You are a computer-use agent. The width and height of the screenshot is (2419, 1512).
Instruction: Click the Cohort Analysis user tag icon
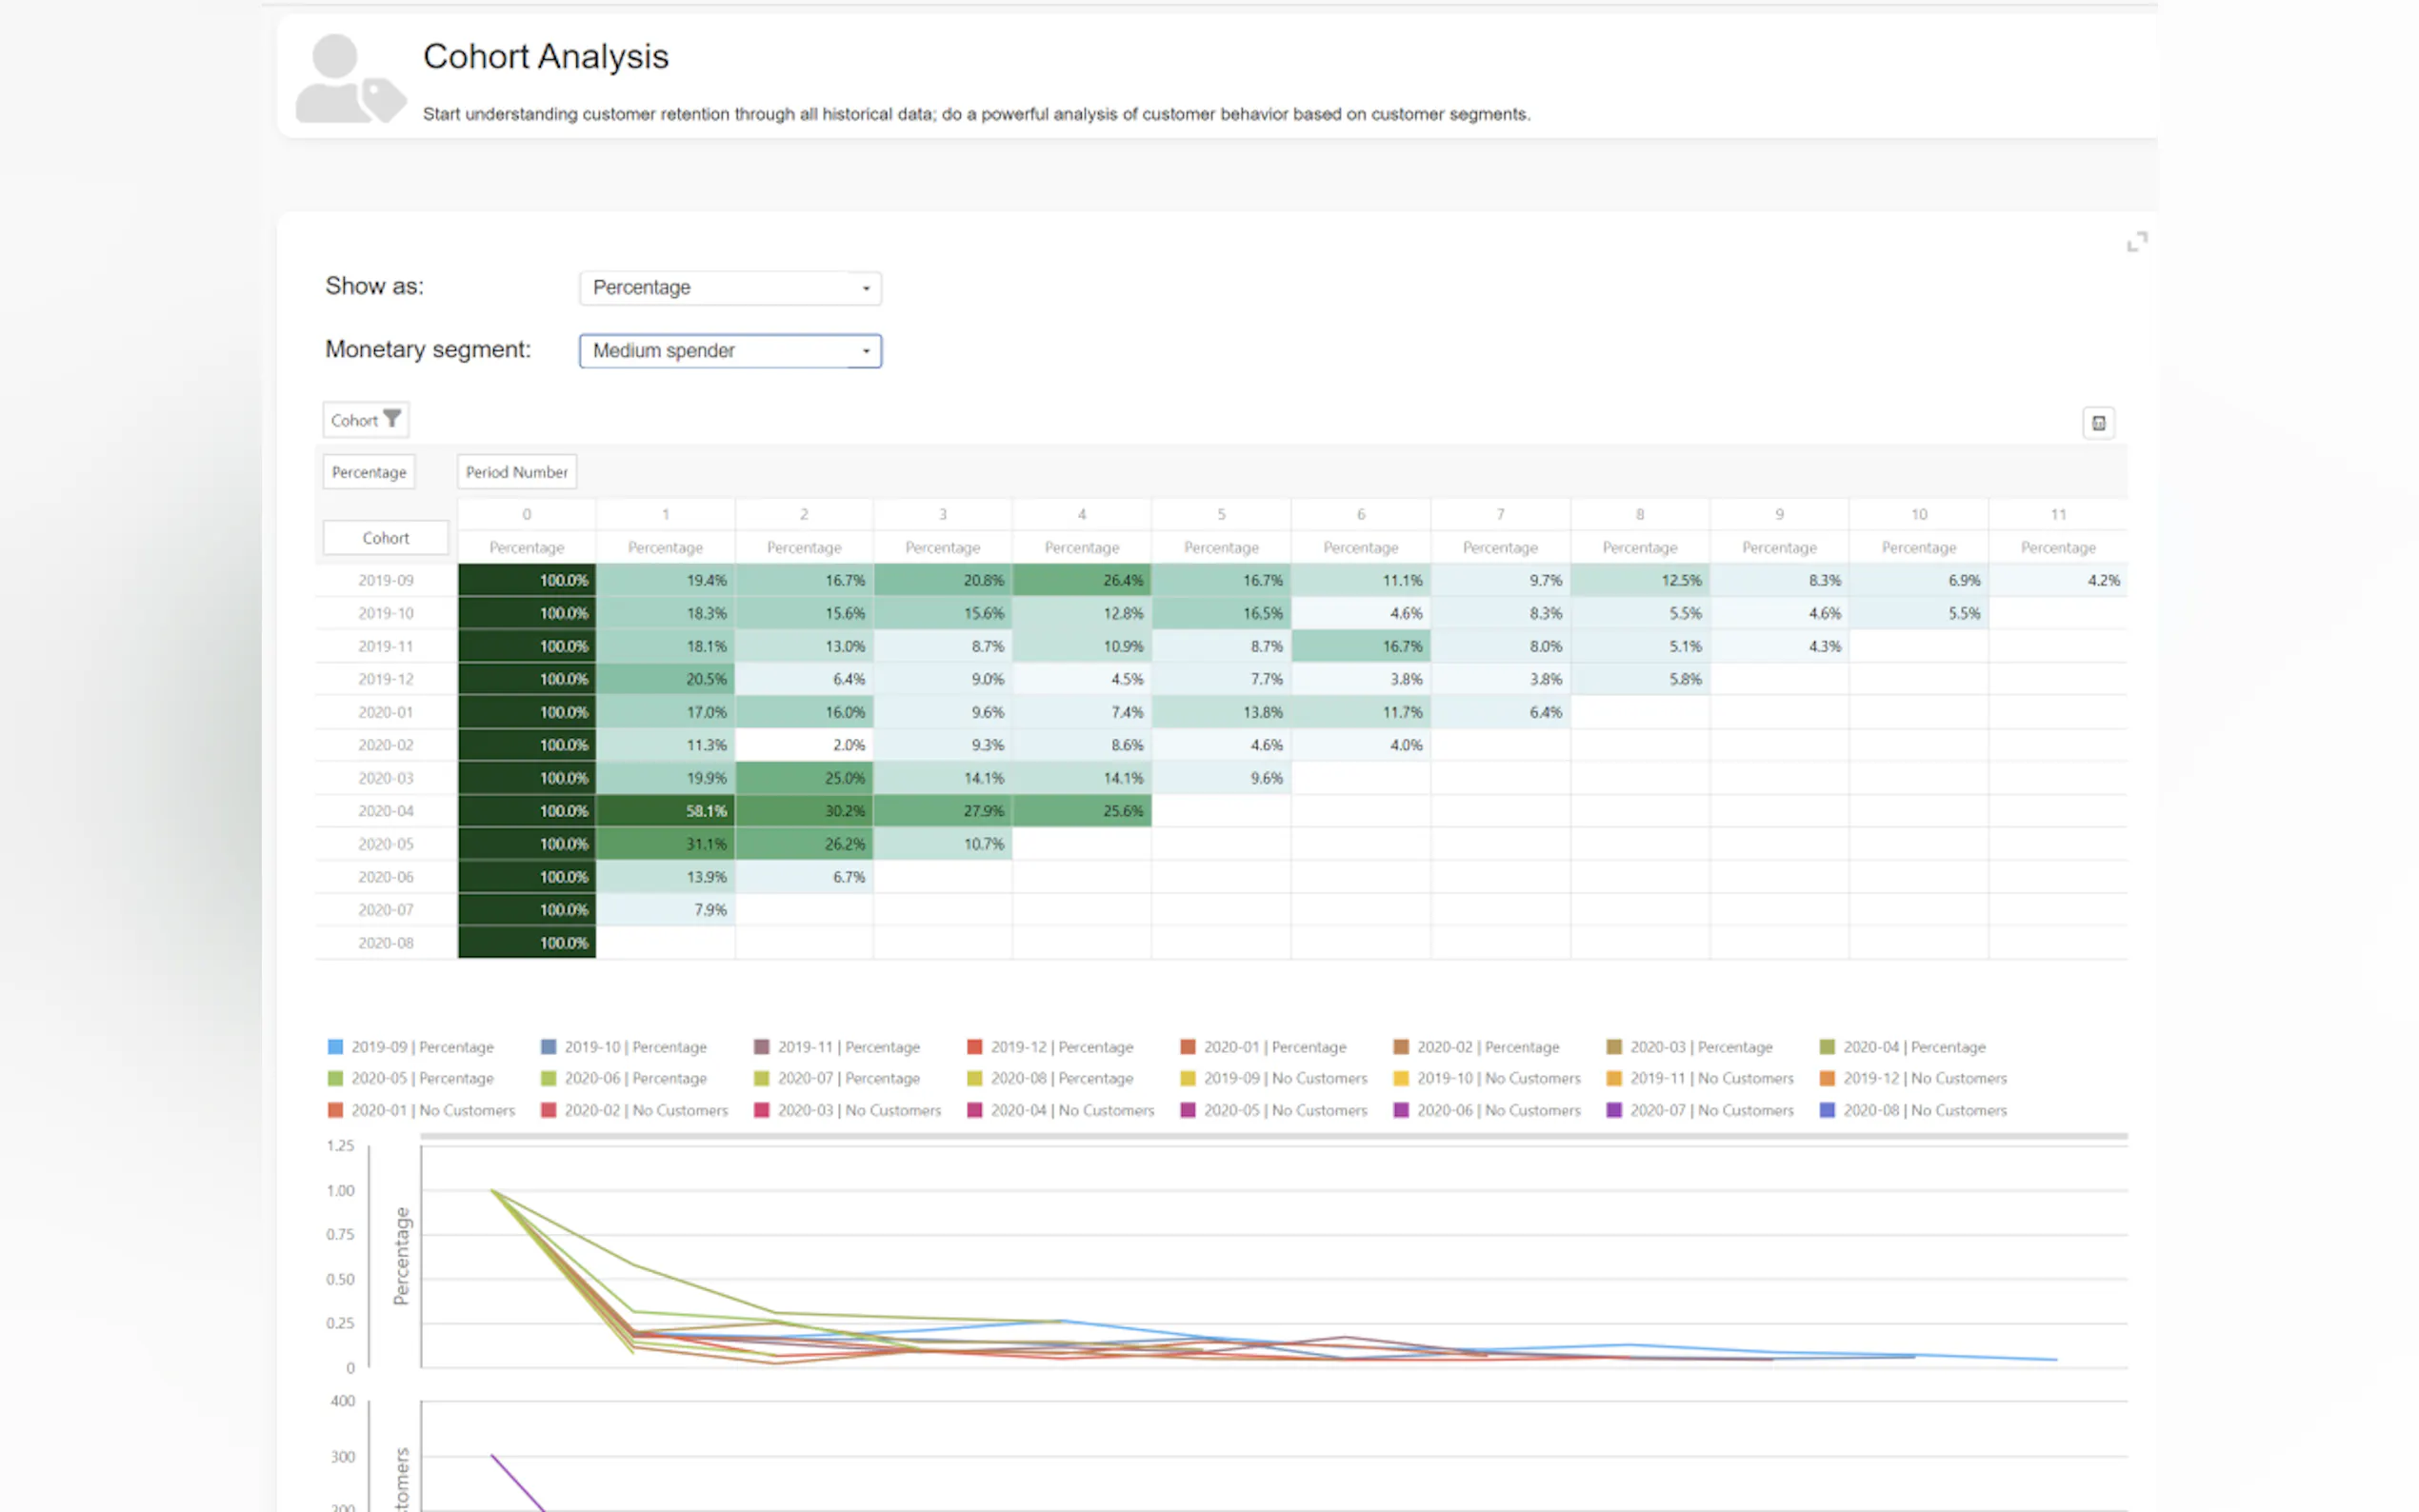pos(350,80)
